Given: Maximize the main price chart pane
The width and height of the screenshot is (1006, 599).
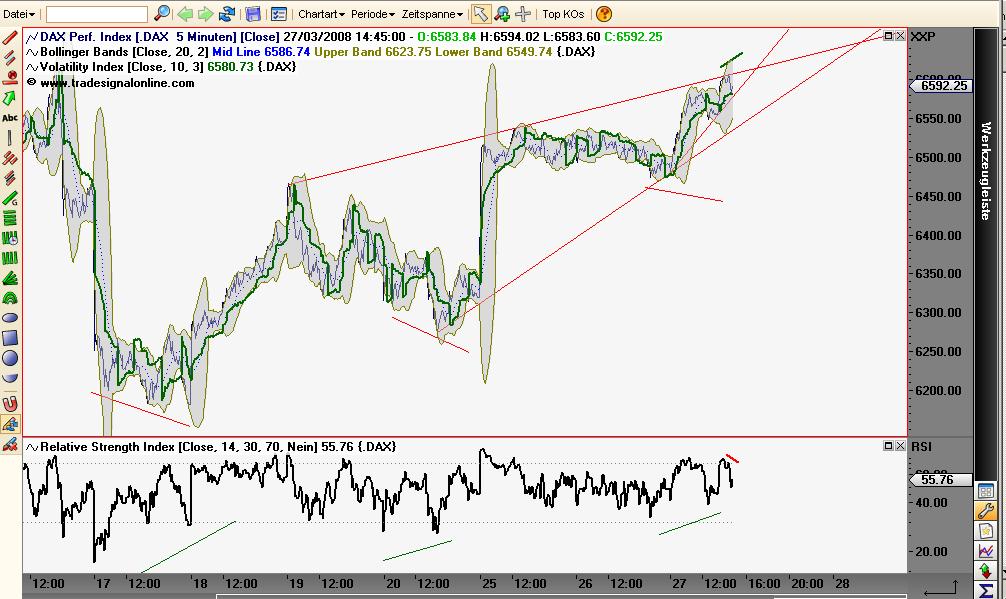Looking at the screenshot, I should point(889,36).
